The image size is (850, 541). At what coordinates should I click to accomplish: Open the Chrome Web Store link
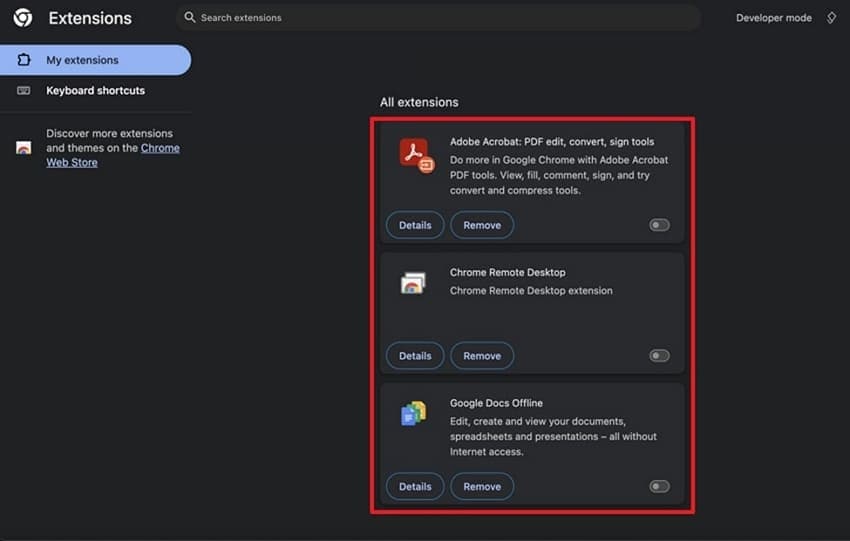pos(113,155)
